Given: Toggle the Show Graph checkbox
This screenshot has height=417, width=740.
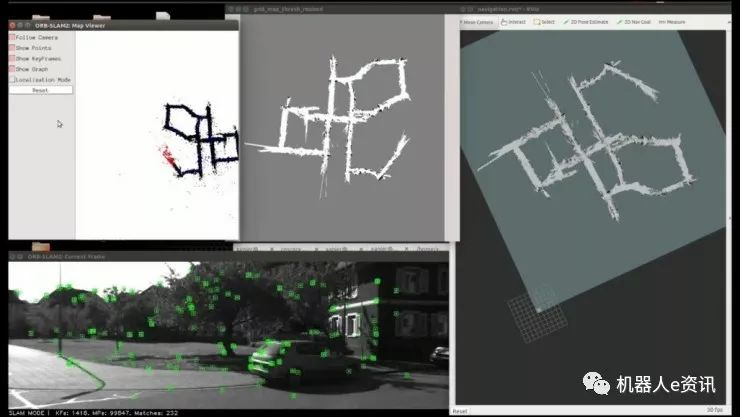Looking at the screenshot, I should click(12, 69).
